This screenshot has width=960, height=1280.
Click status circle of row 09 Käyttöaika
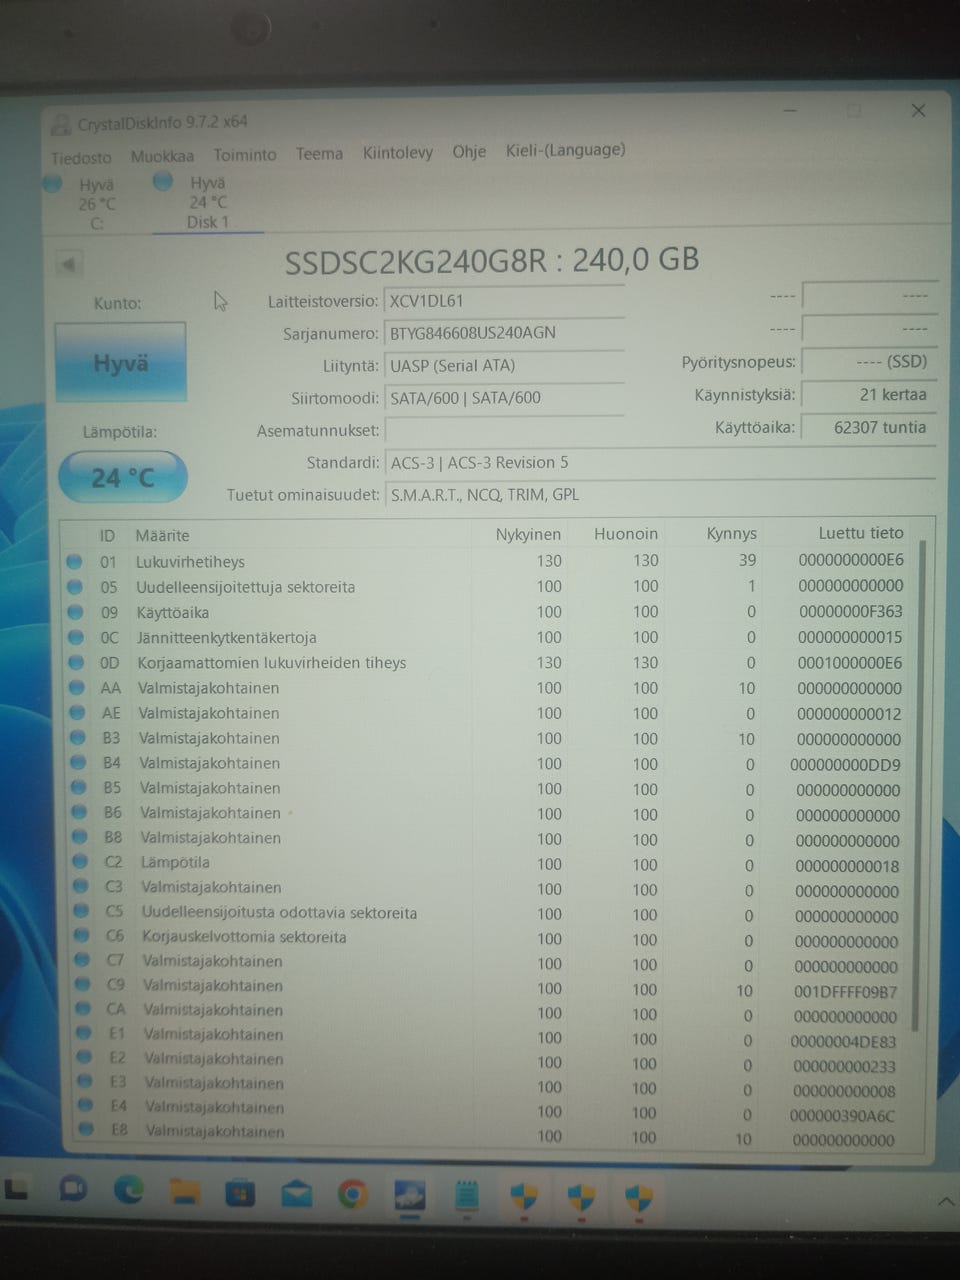coord(75,611)
